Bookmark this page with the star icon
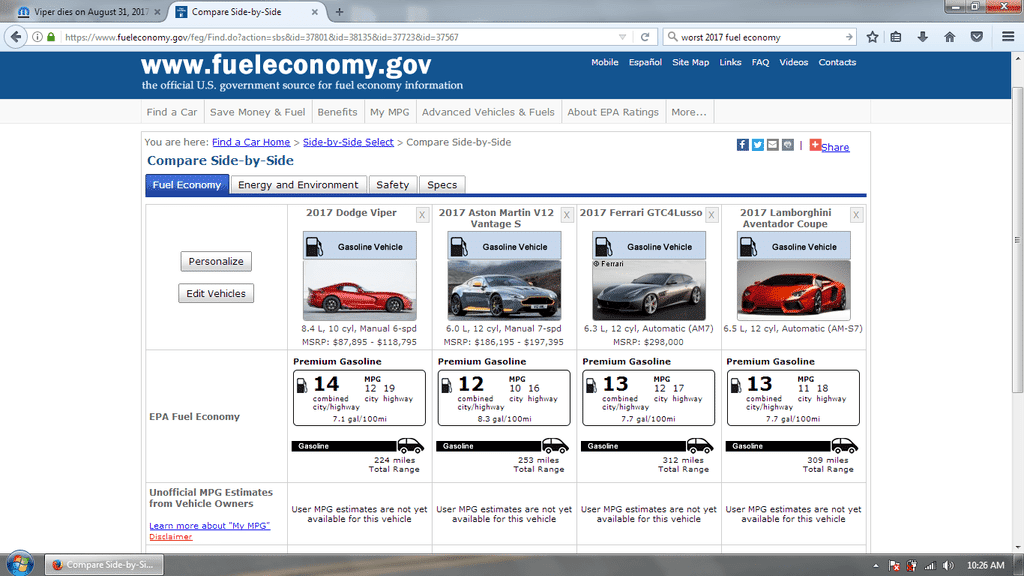This screenshot has height=576, width=1024. pyautogui.click(x=873, y=37)
